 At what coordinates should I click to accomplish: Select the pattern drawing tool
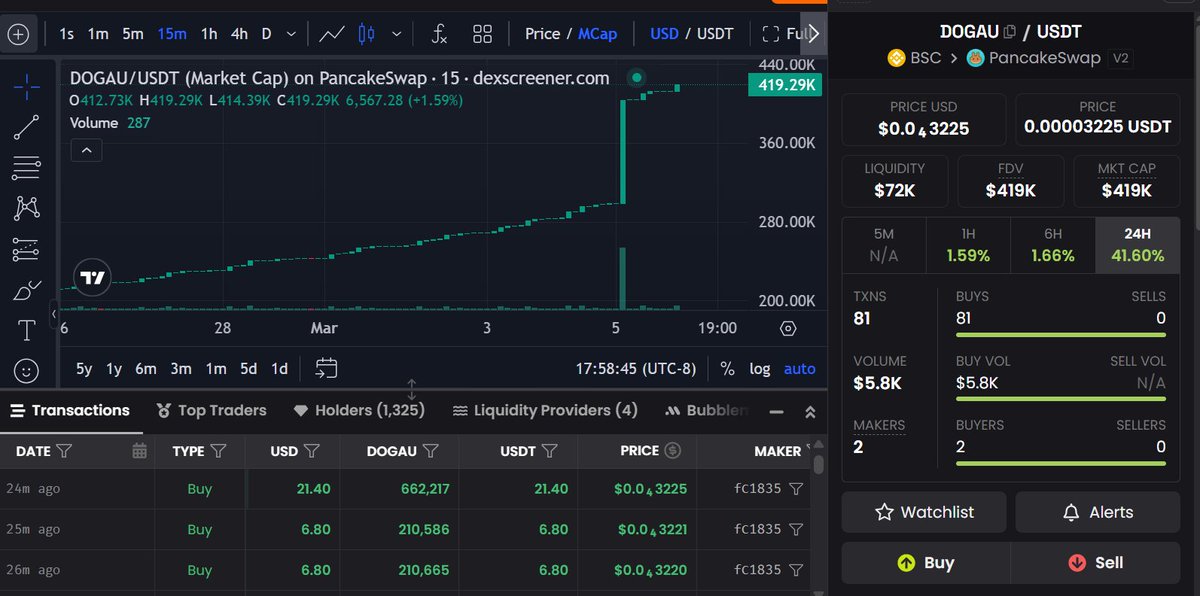[x=27, y=208]
